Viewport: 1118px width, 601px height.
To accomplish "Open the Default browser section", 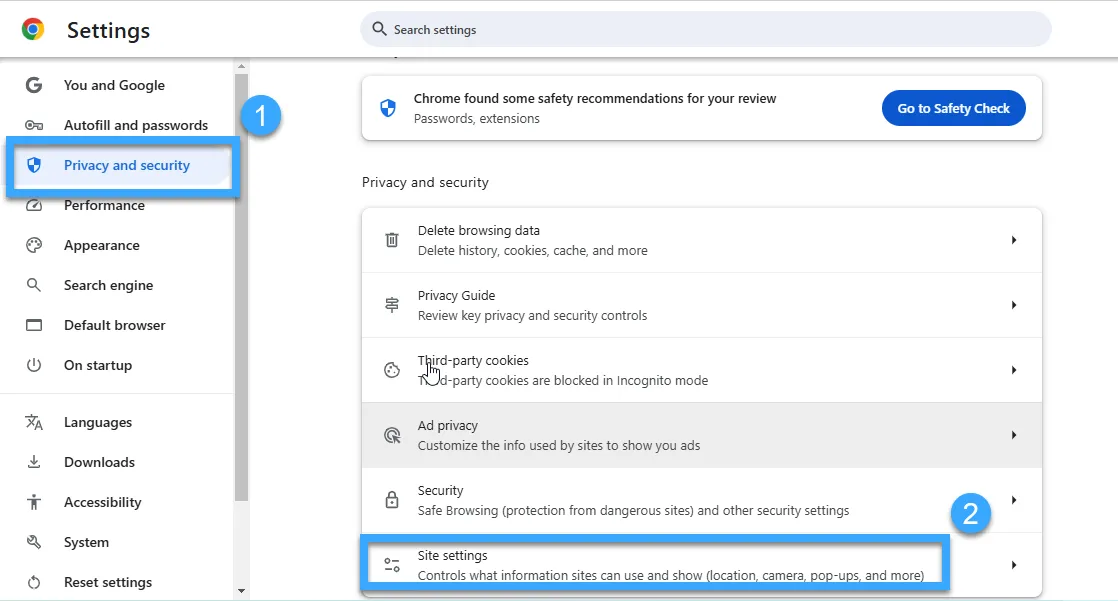I will (117, 325).
